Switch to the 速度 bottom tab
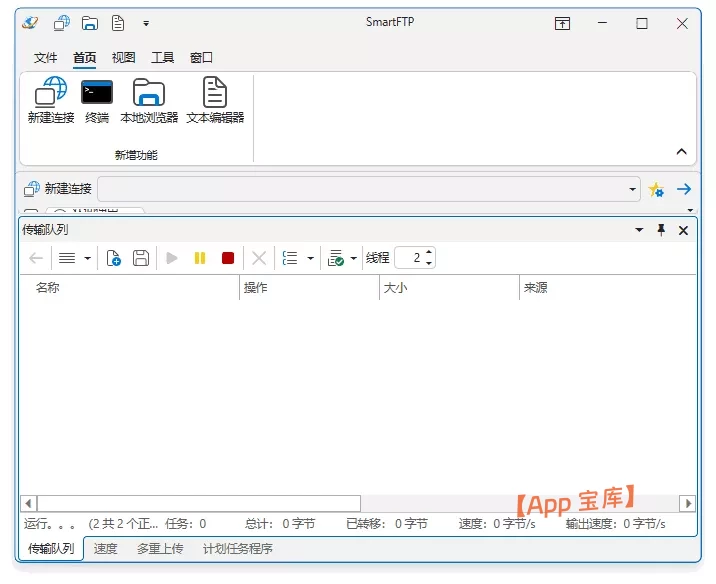 105,549
